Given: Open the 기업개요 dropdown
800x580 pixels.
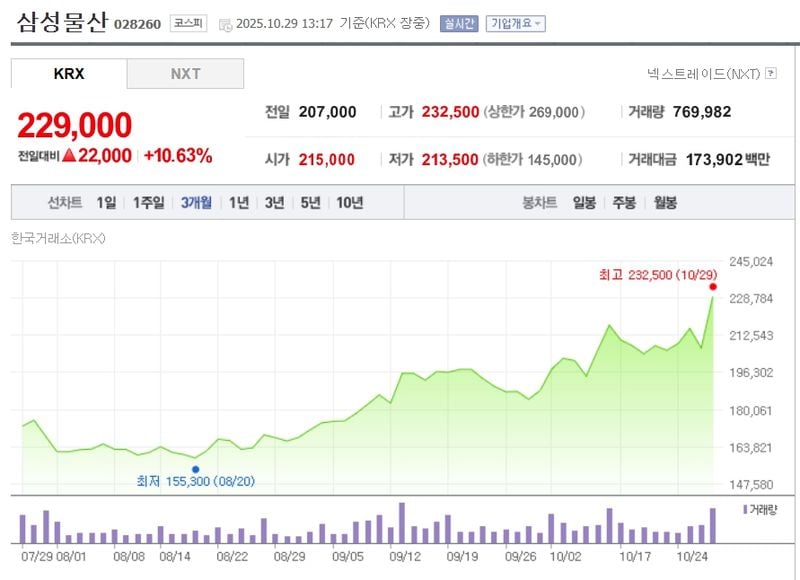Looking at the screenshot, I should (515, 23).
